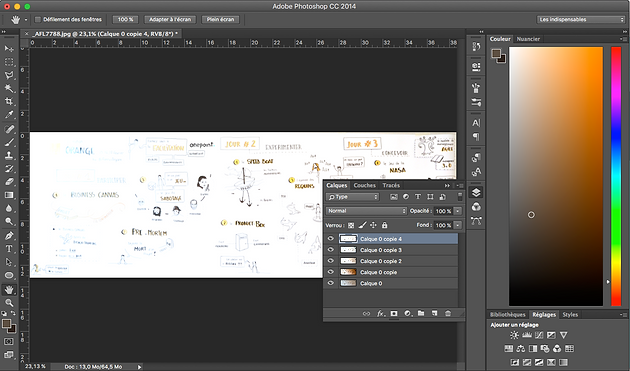Open the status bar info arrow menu
The width and height of the screenshot is (630, 371).
(139, 367)
